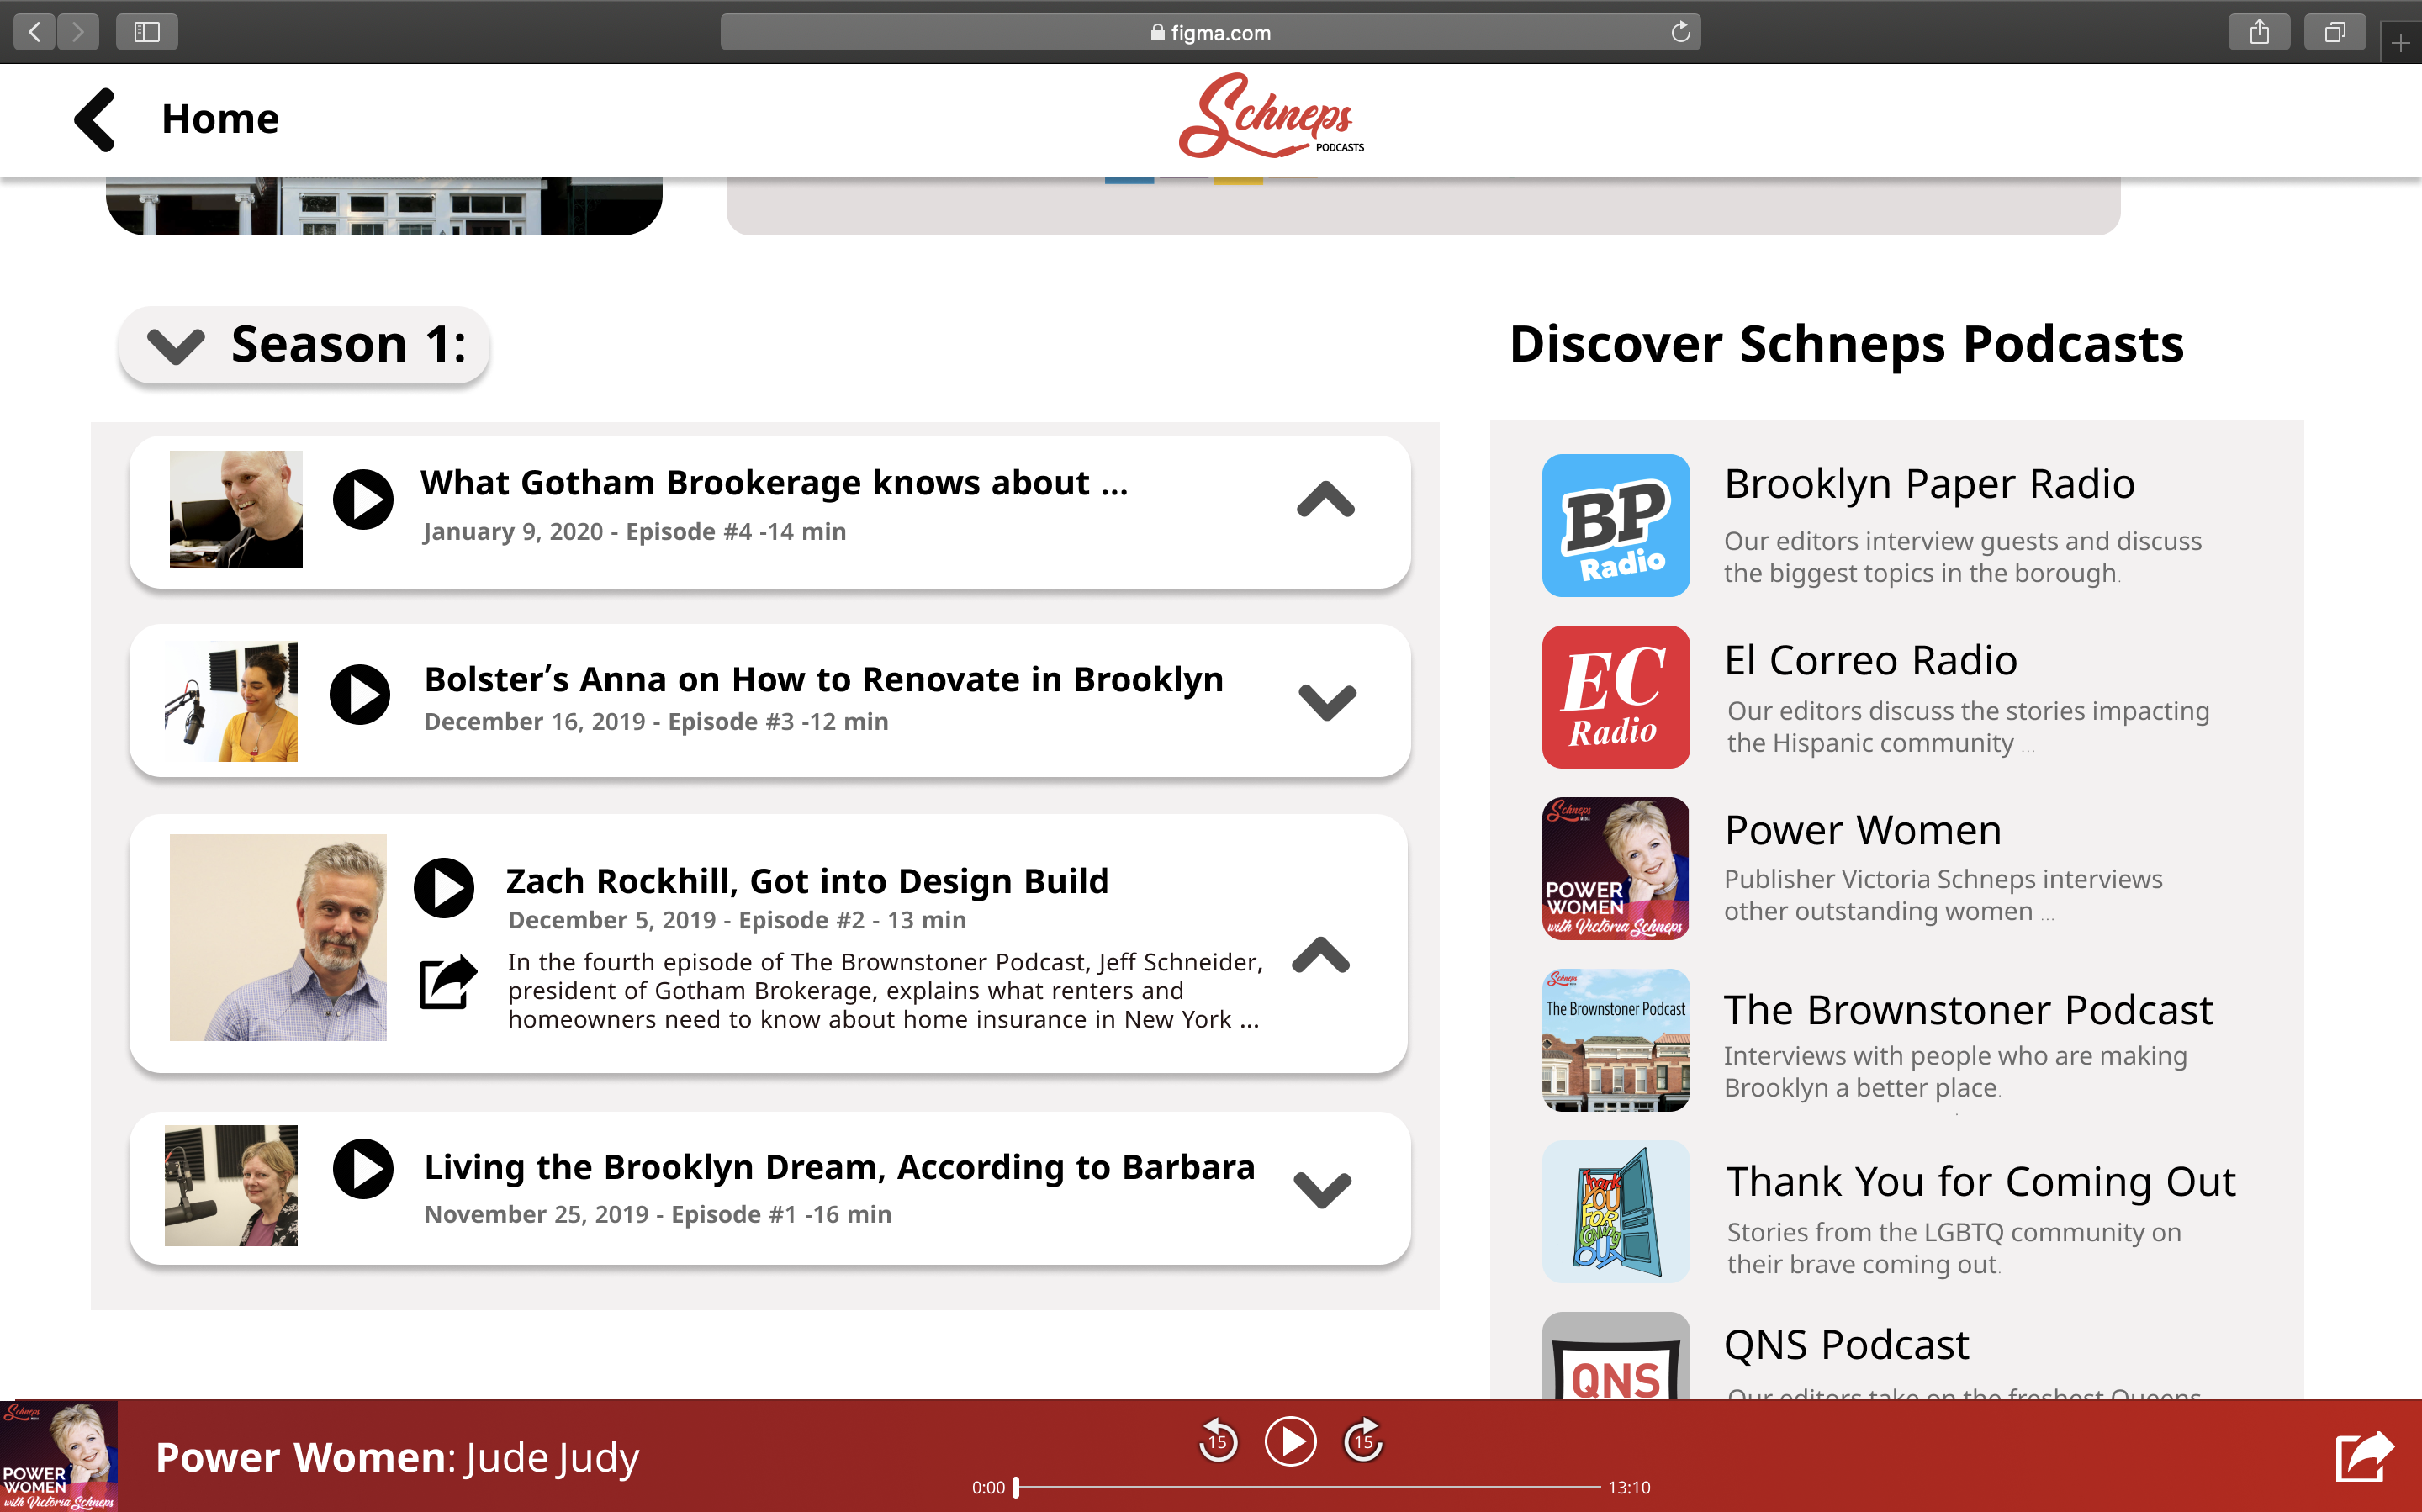
Task: Play Bolster's Anna on How to Renovate episode
Action: click(360, 694)
